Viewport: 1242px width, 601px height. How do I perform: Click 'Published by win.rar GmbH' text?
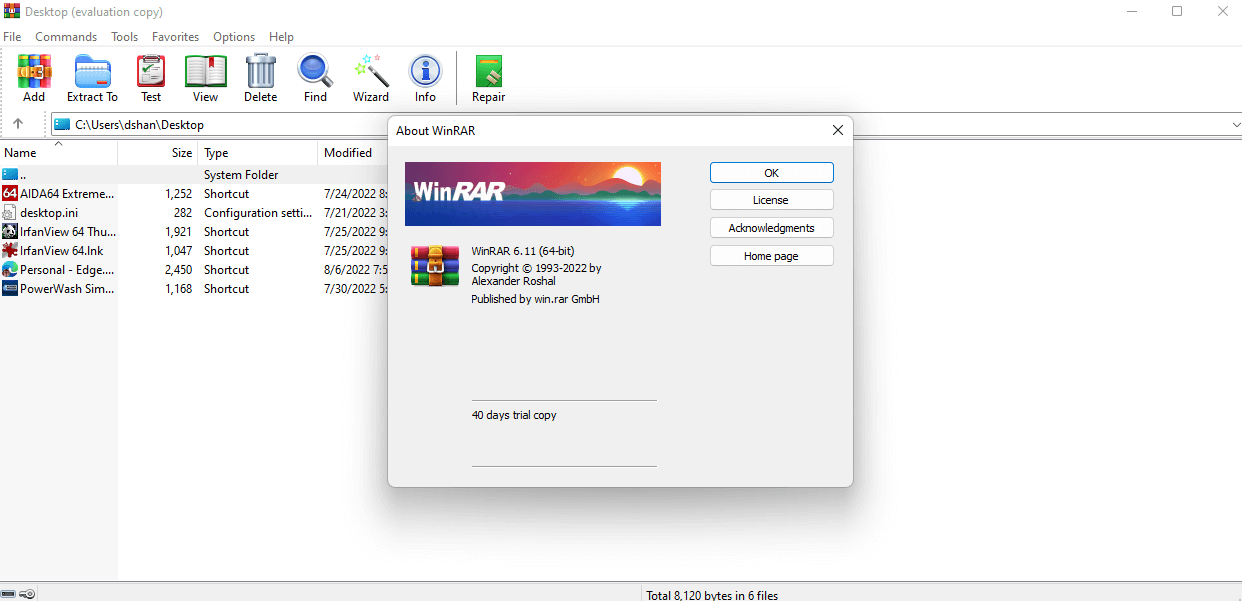coord(535,299)
